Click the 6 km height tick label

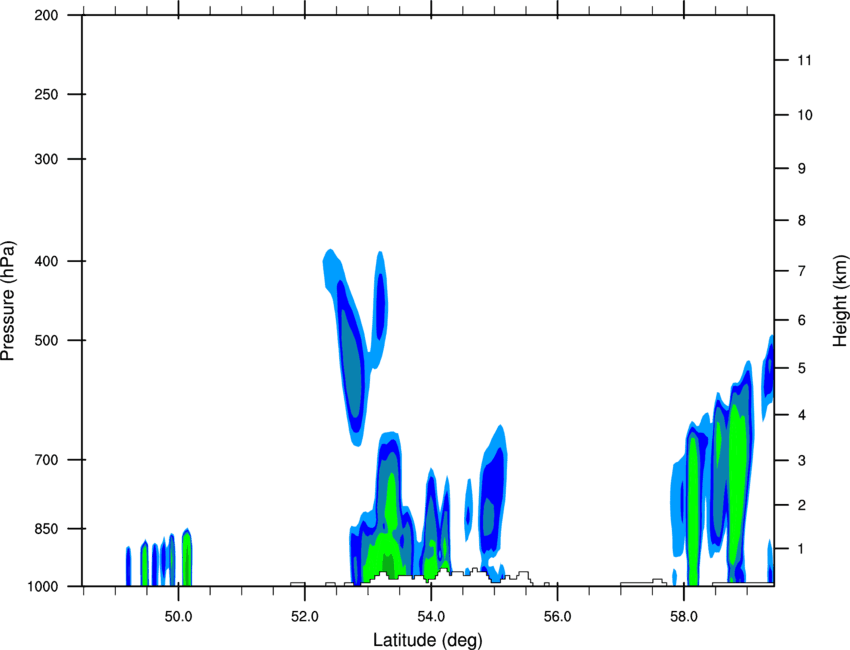pos(801,320)
